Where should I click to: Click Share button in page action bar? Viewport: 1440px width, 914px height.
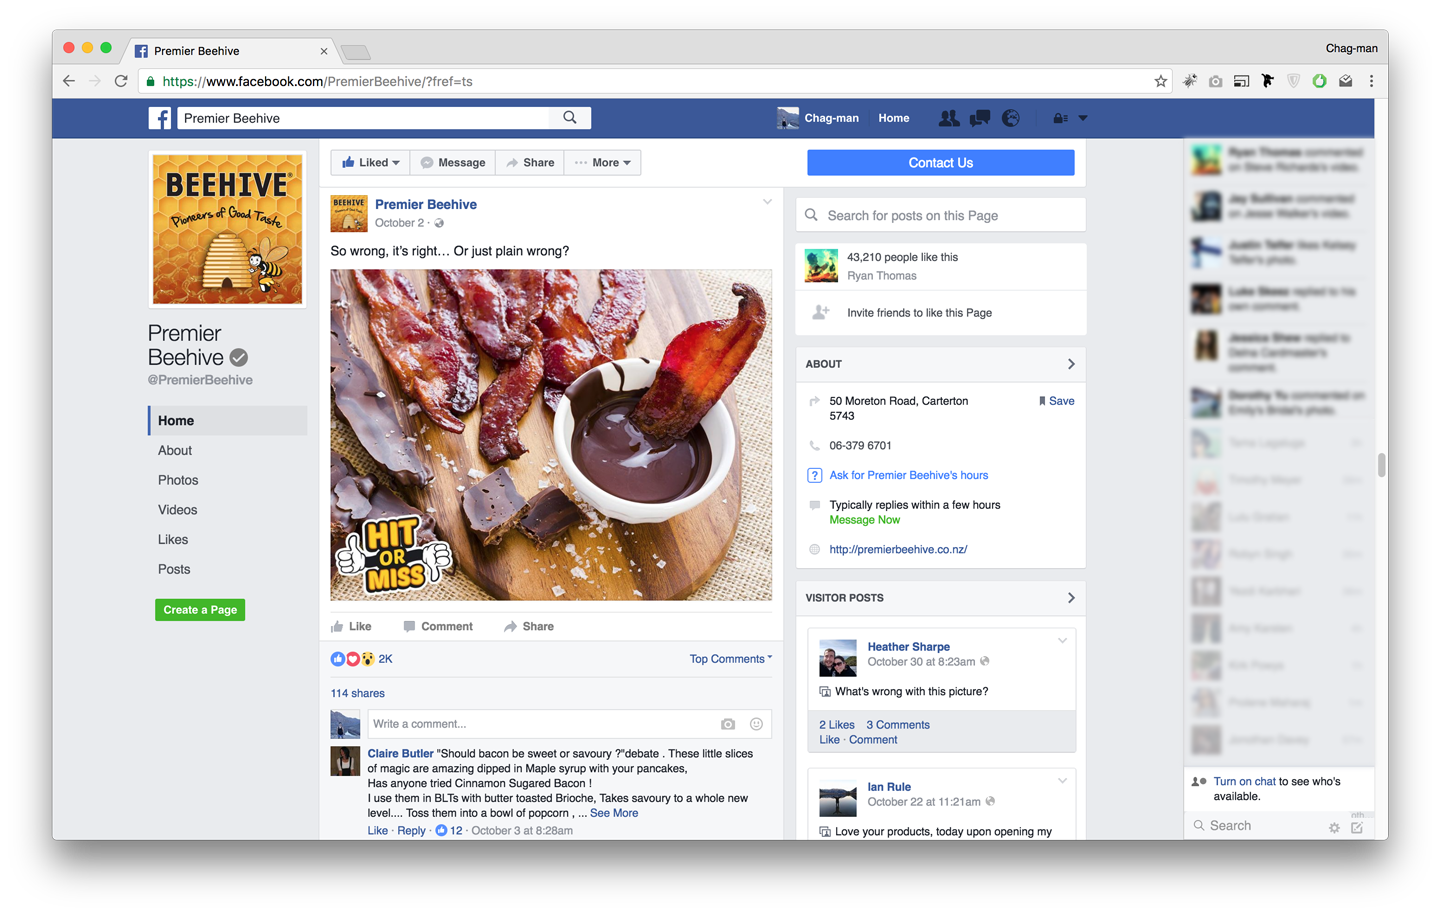[x=530, y=162]
